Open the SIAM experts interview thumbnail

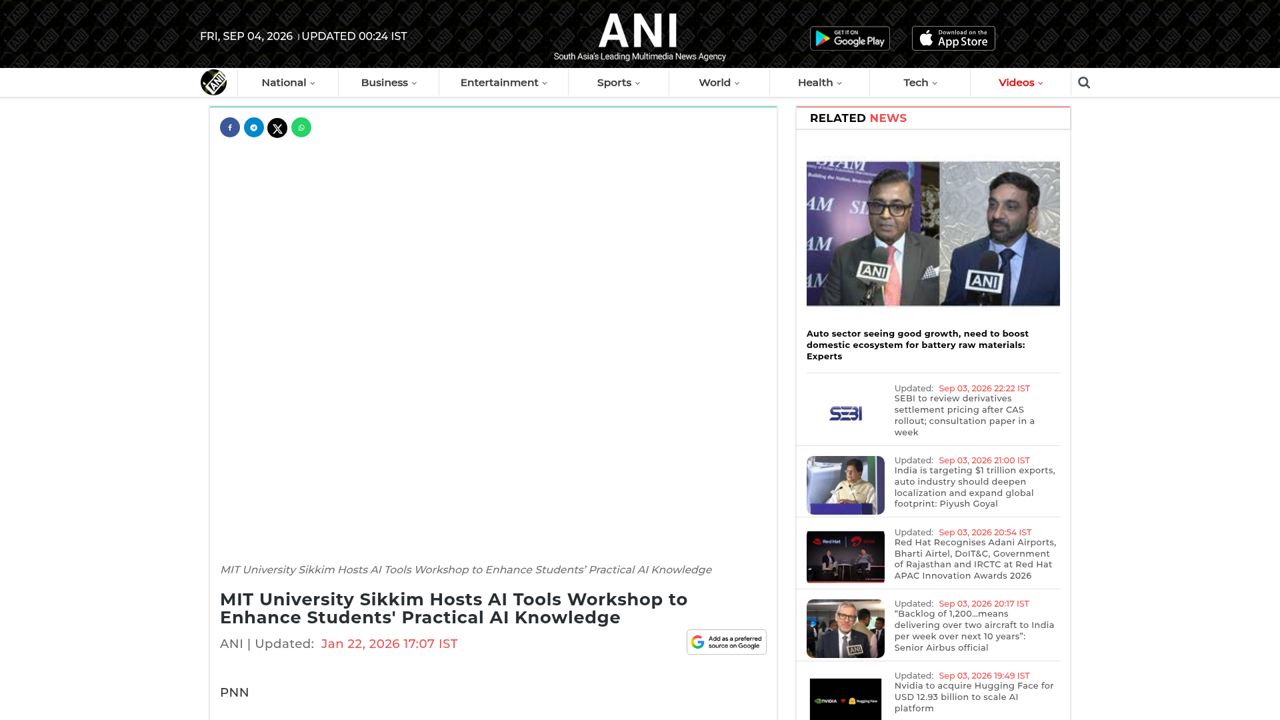tap(933, 233)
